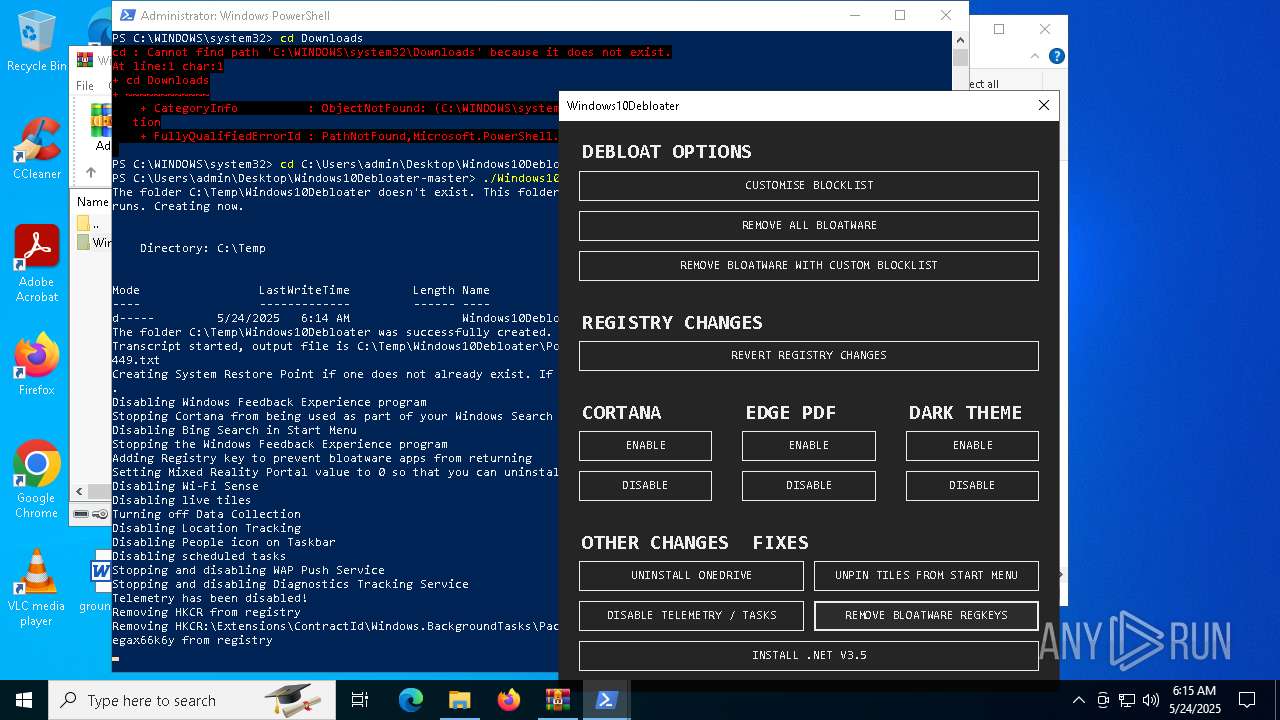Screen dimensions: 1280x720
Task: Click Remove All Bloatware
Action: point(808,225)
